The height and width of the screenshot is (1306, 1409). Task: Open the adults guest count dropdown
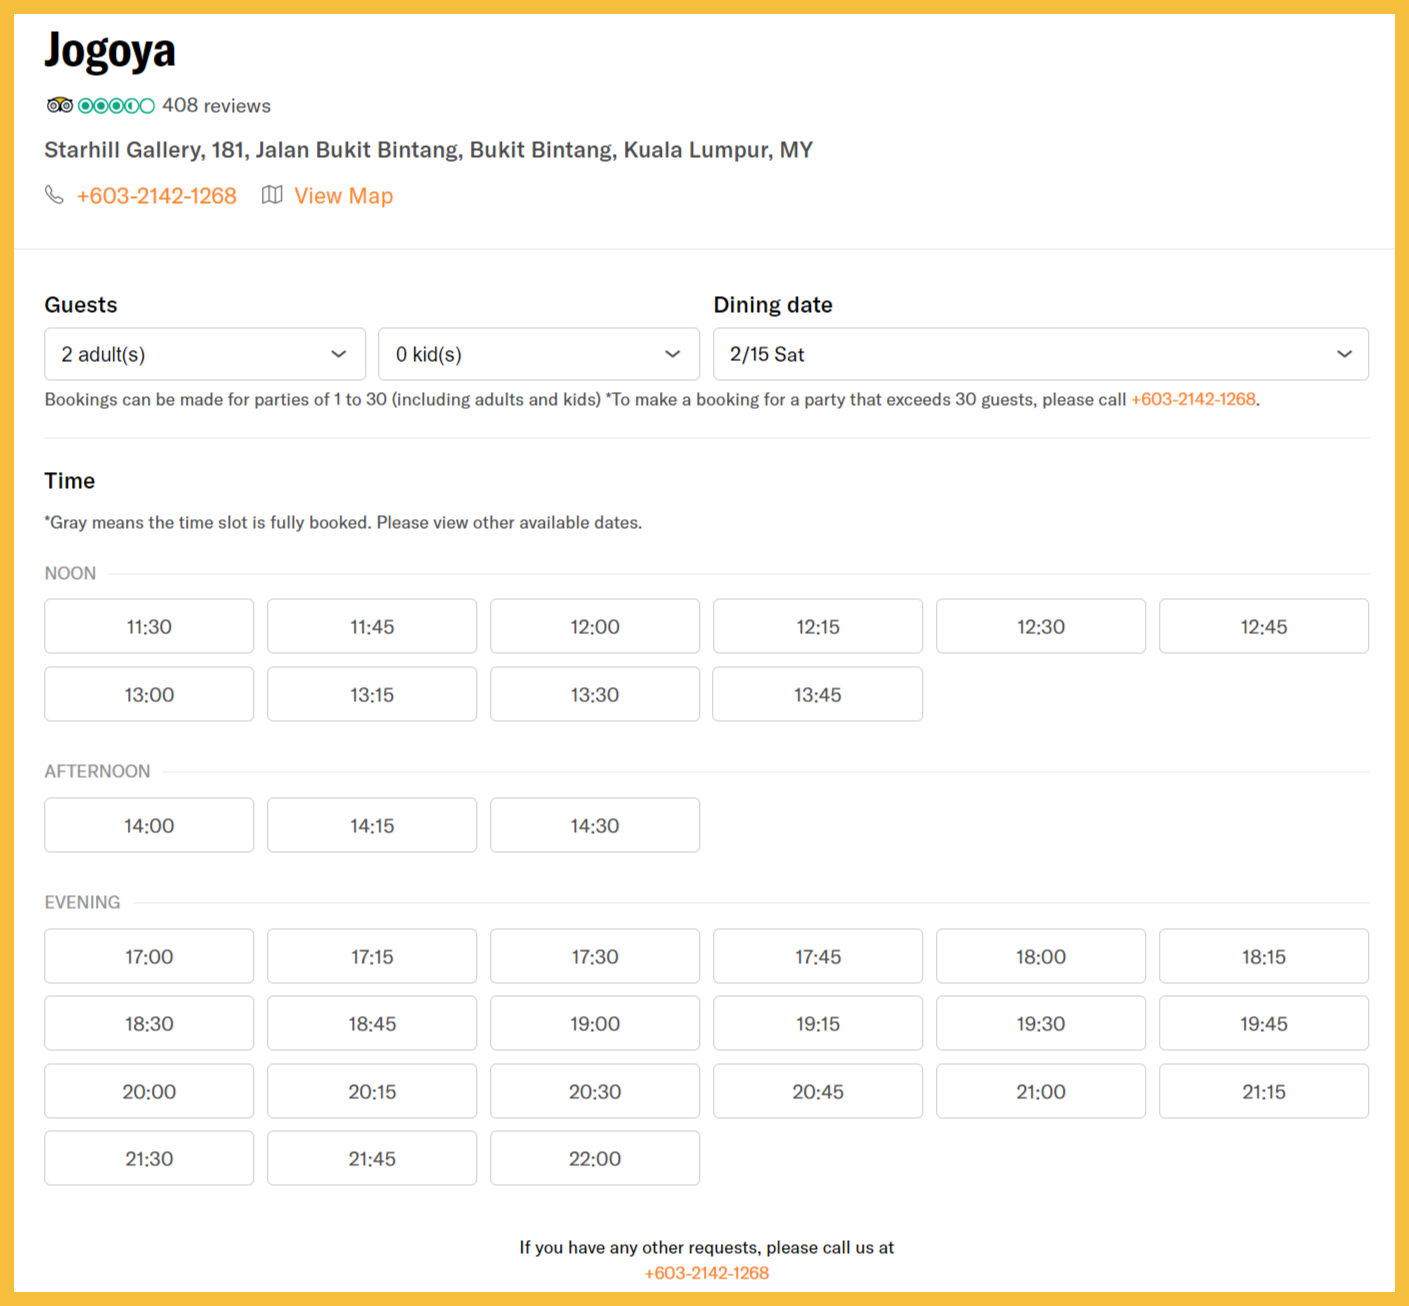point(204,354)
